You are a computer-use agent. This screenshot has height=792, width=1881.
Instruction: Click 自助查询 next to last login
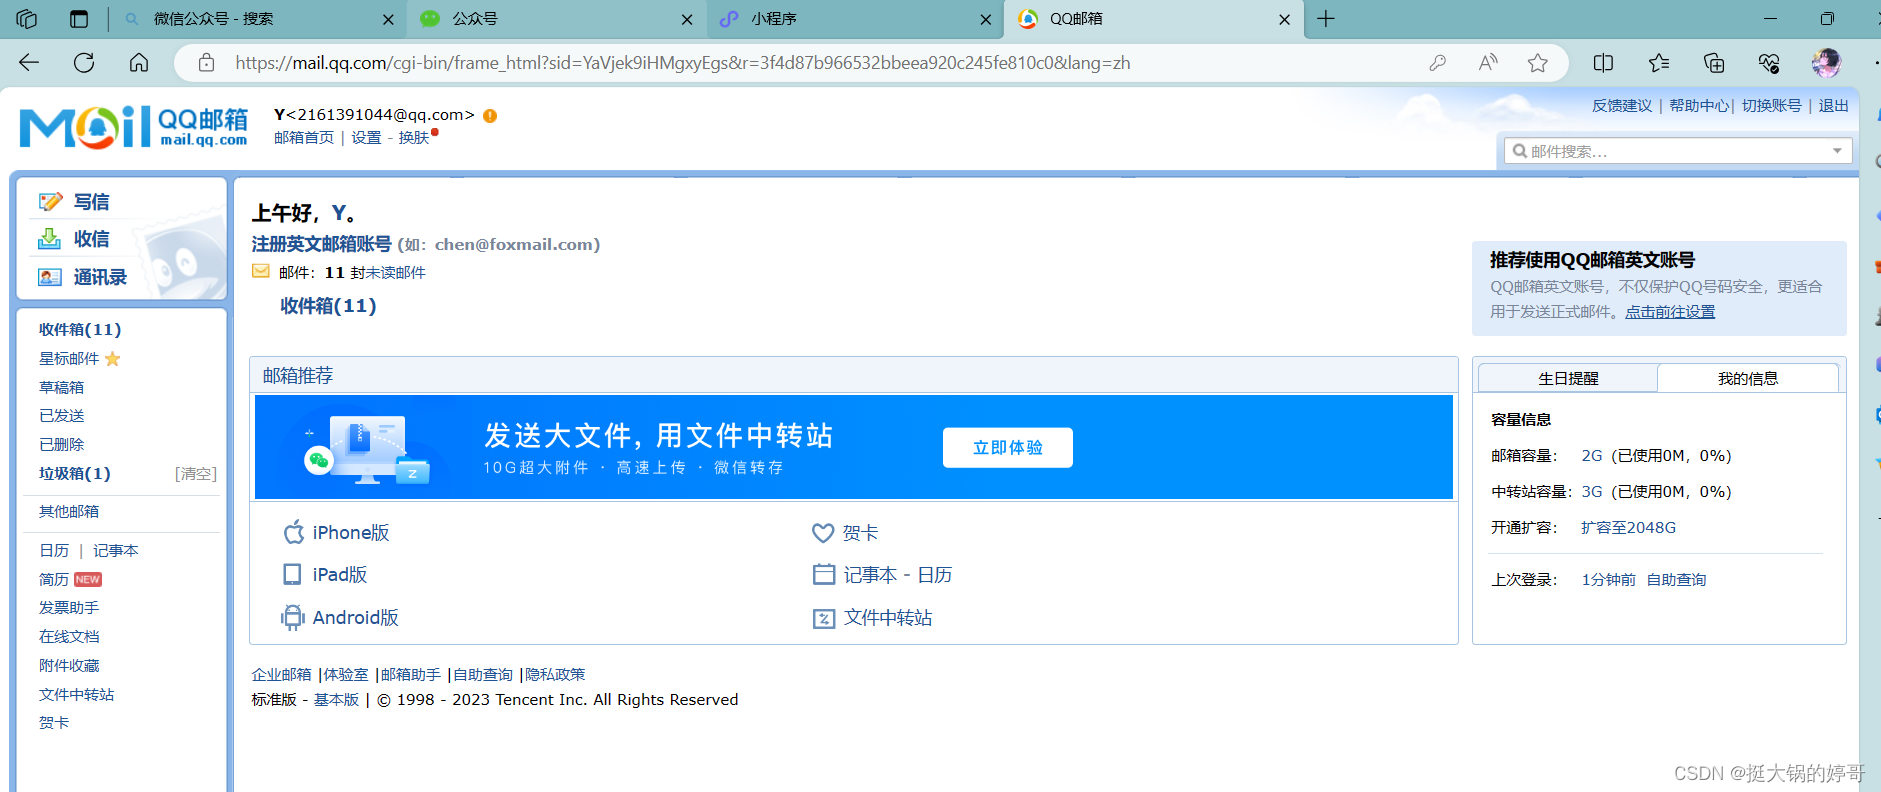tap(1677, 579)
